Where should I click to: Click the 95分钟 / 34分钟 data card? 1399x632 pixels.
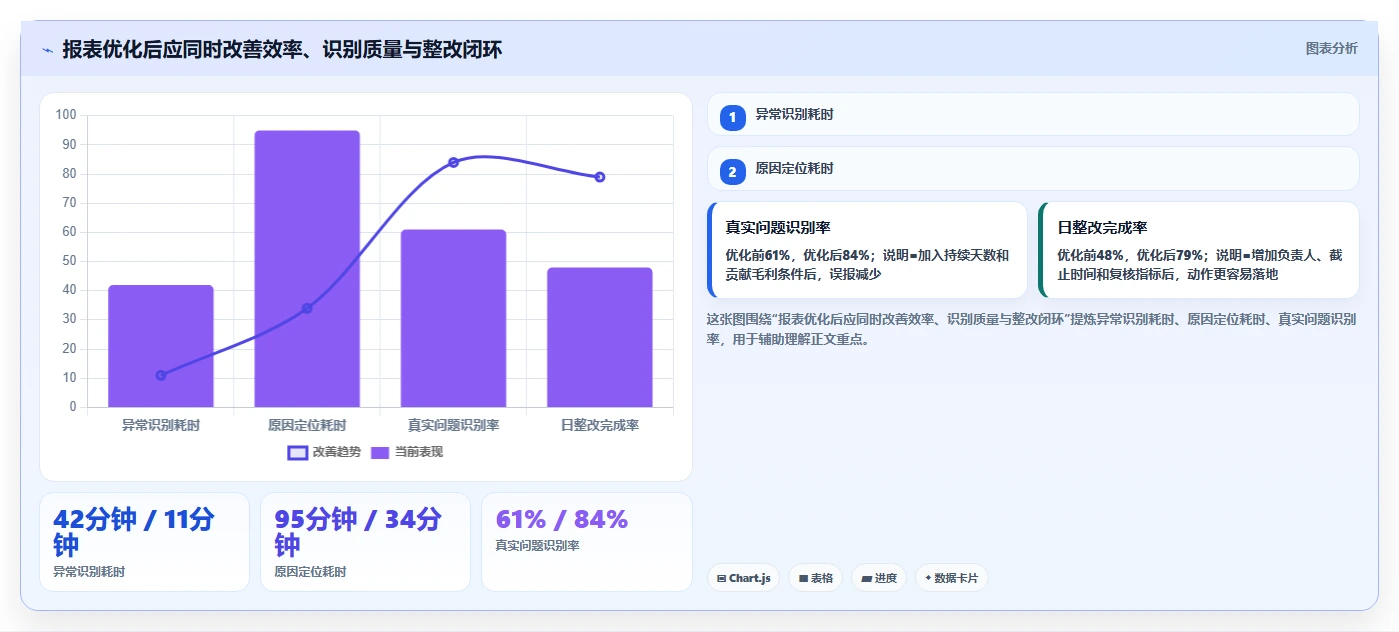pos(365,542)
